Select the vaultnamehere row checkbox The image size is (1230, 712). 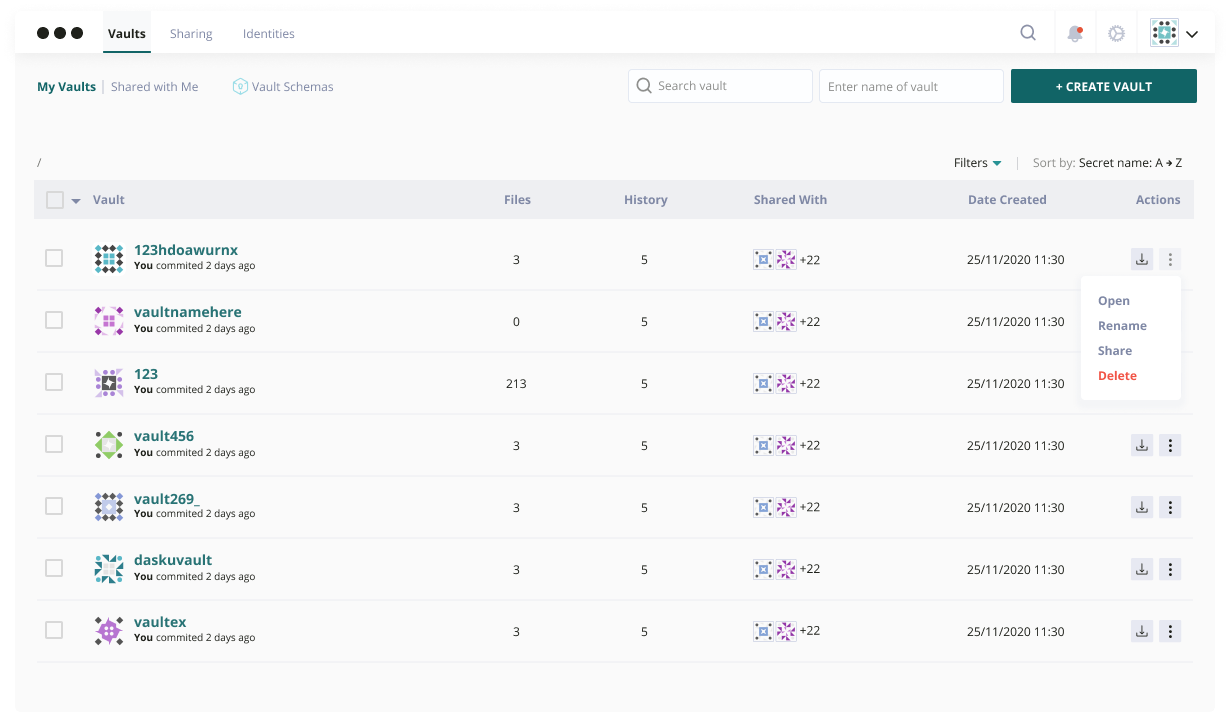point(54,320)
